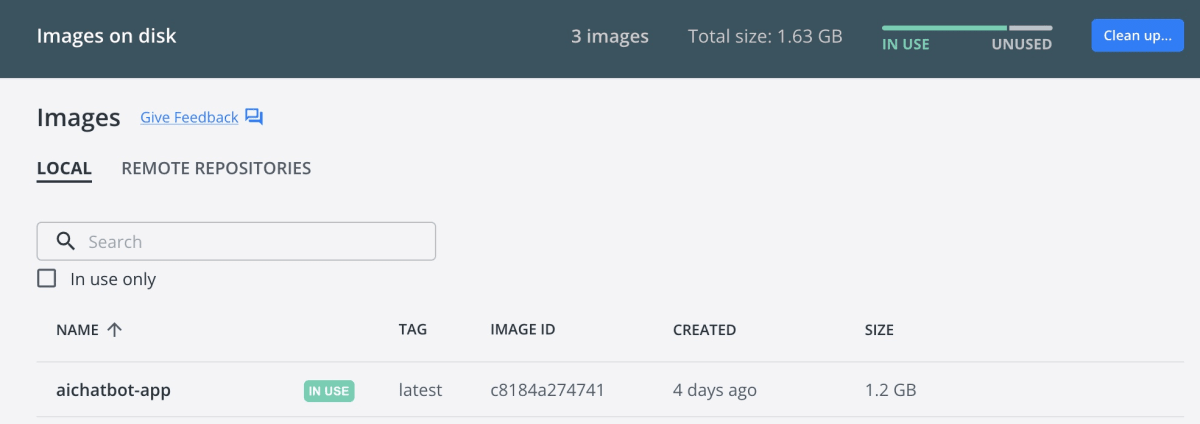
Task: Click Total size: 1.63 GB text
Action: click(765, 36)
